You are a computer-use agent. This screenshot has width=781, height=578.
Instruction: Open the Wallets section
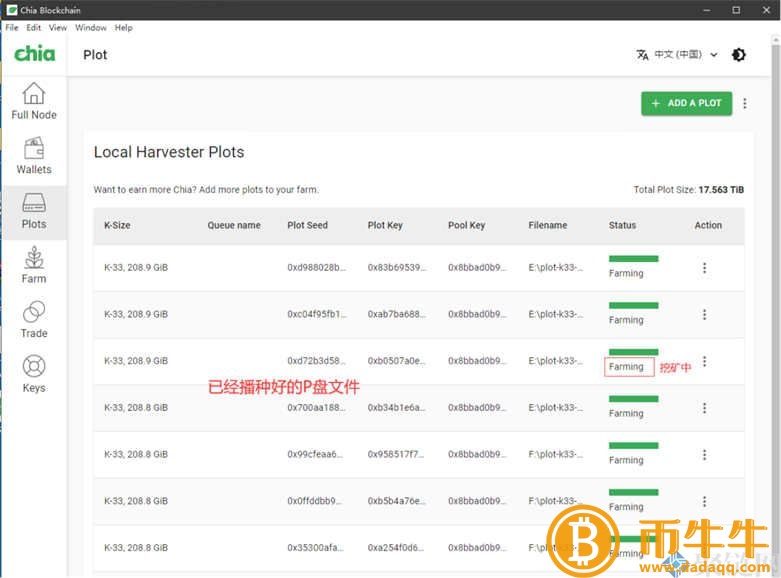34,155
